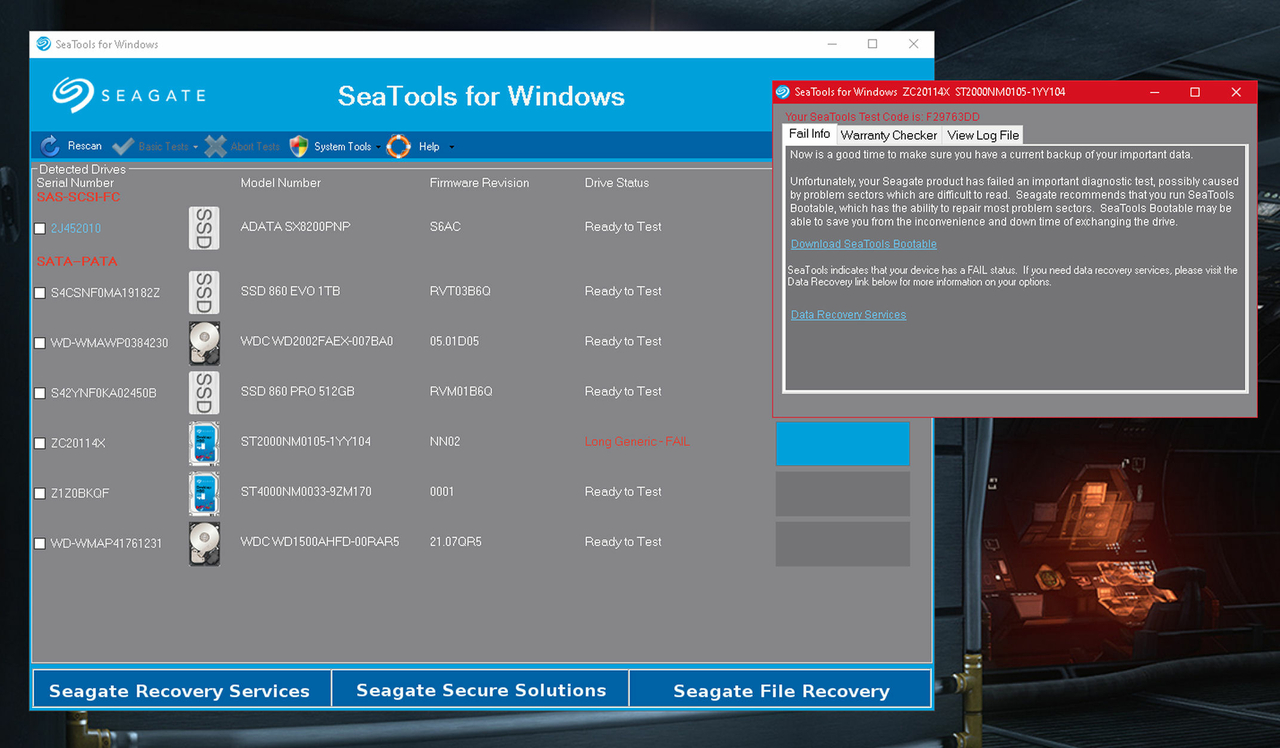The image size is (1280, 748).
Task: Click firmware revision RVT03B6Q
Action: point(460,291)
